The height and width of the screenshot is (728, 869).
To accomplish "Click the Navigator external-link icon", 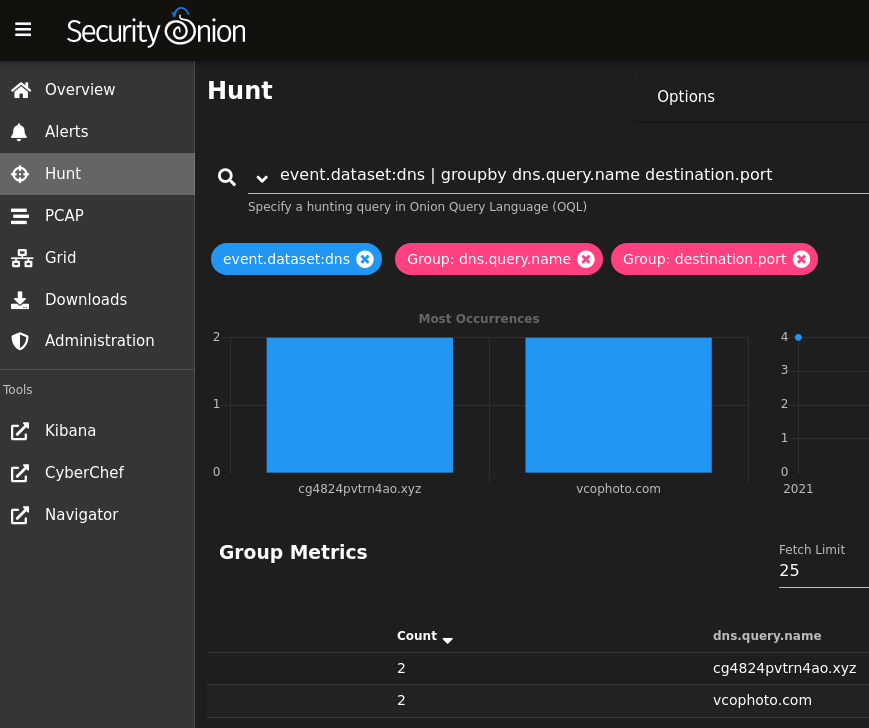I will click(20, 515).
